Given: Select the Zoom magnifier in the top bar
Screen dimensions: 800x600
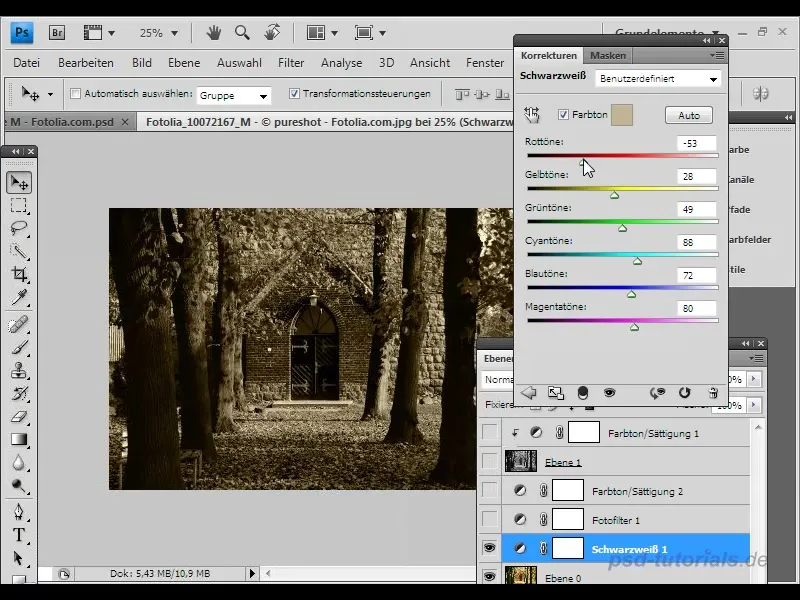Looking at the screenshot, I should [x=242, y=33].
